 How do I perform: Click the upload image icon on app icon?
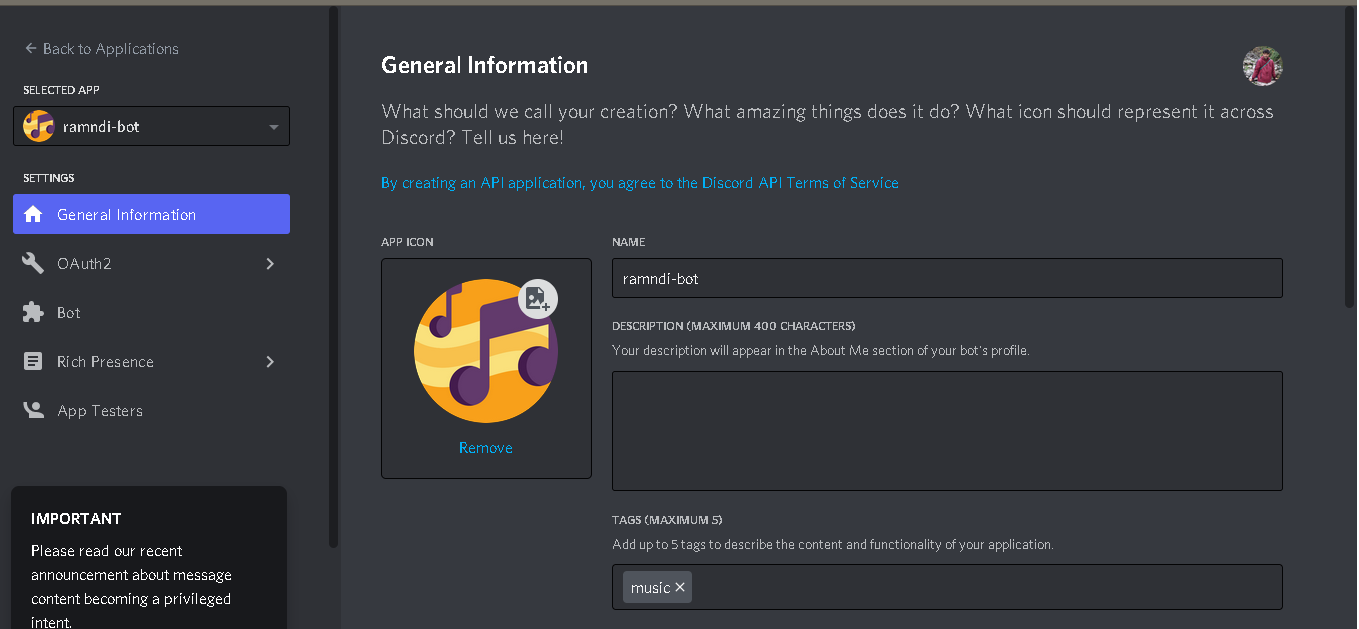click(538, 298)
